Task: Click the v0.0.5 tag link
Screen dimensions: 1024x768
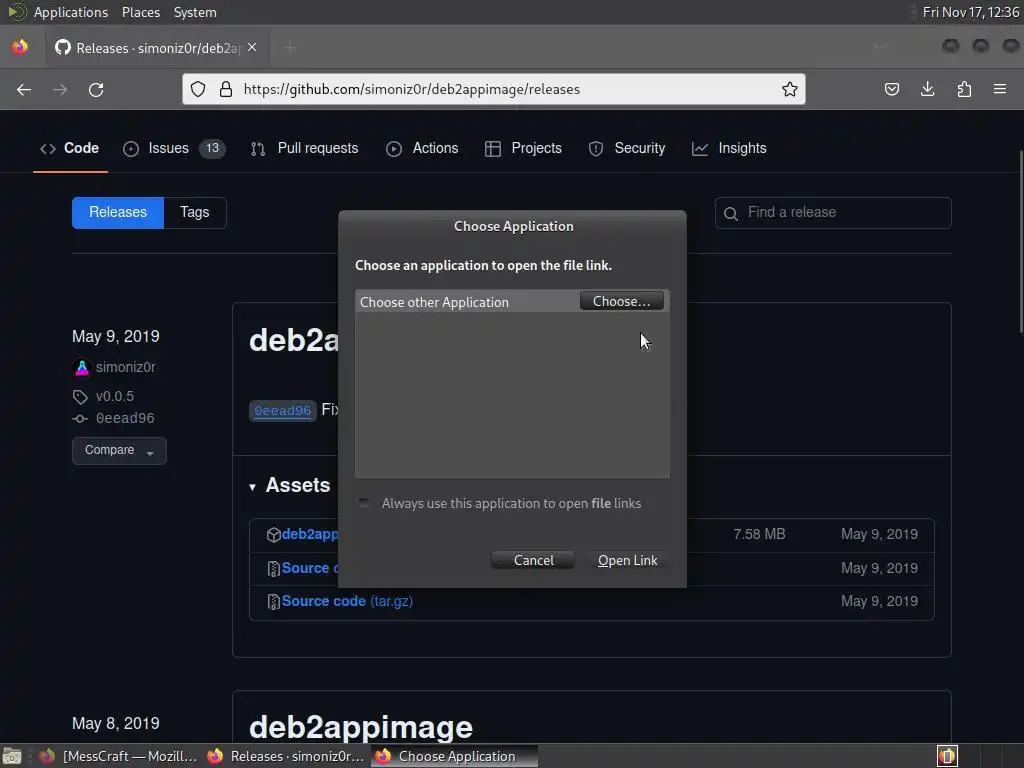Action: click(x=114, y=396)
